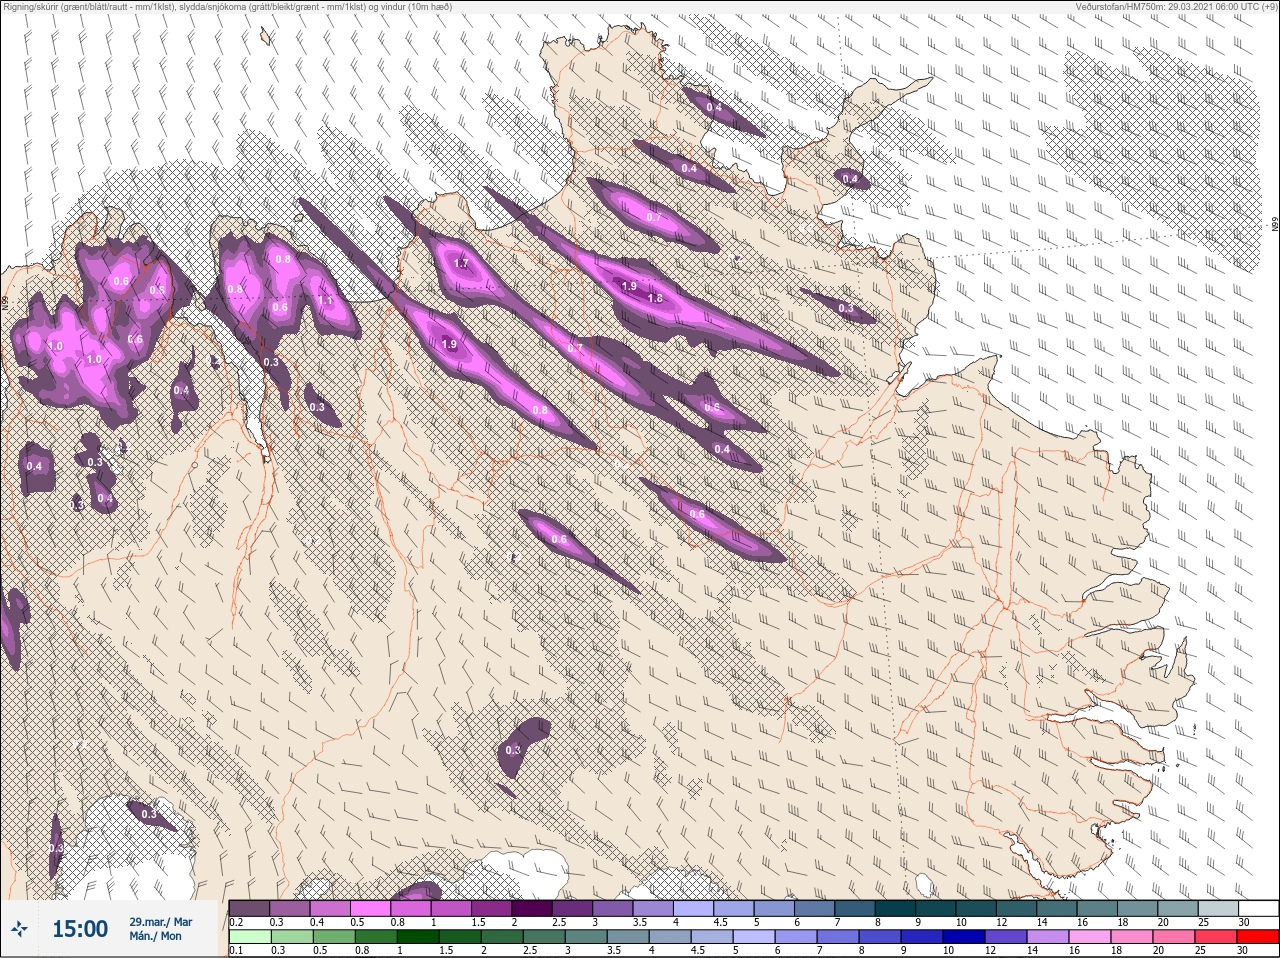Select navy blue swatch between 10 and 12, bottom row
The width and height of the screenshot is (1280, 958).
(964, 937)
